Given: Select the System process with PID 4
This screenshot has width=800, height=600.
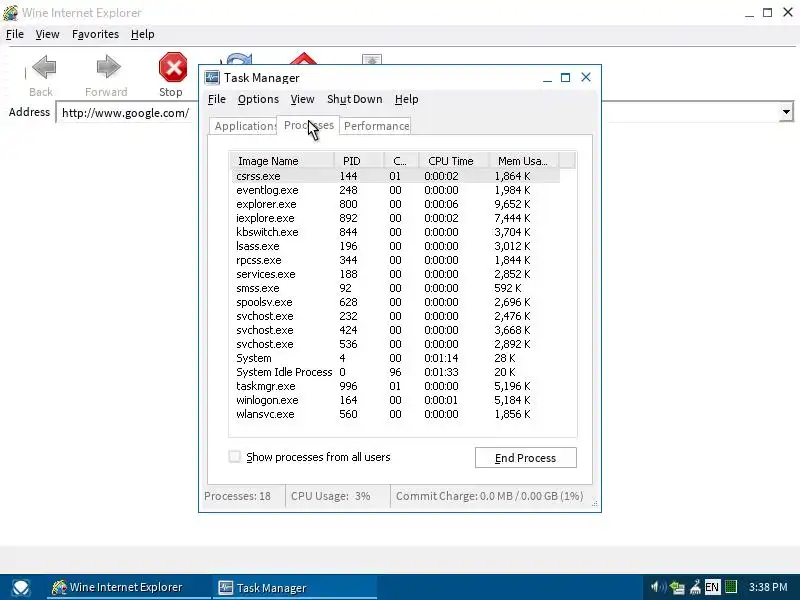Looking at the screenshot, I should 396,358.
